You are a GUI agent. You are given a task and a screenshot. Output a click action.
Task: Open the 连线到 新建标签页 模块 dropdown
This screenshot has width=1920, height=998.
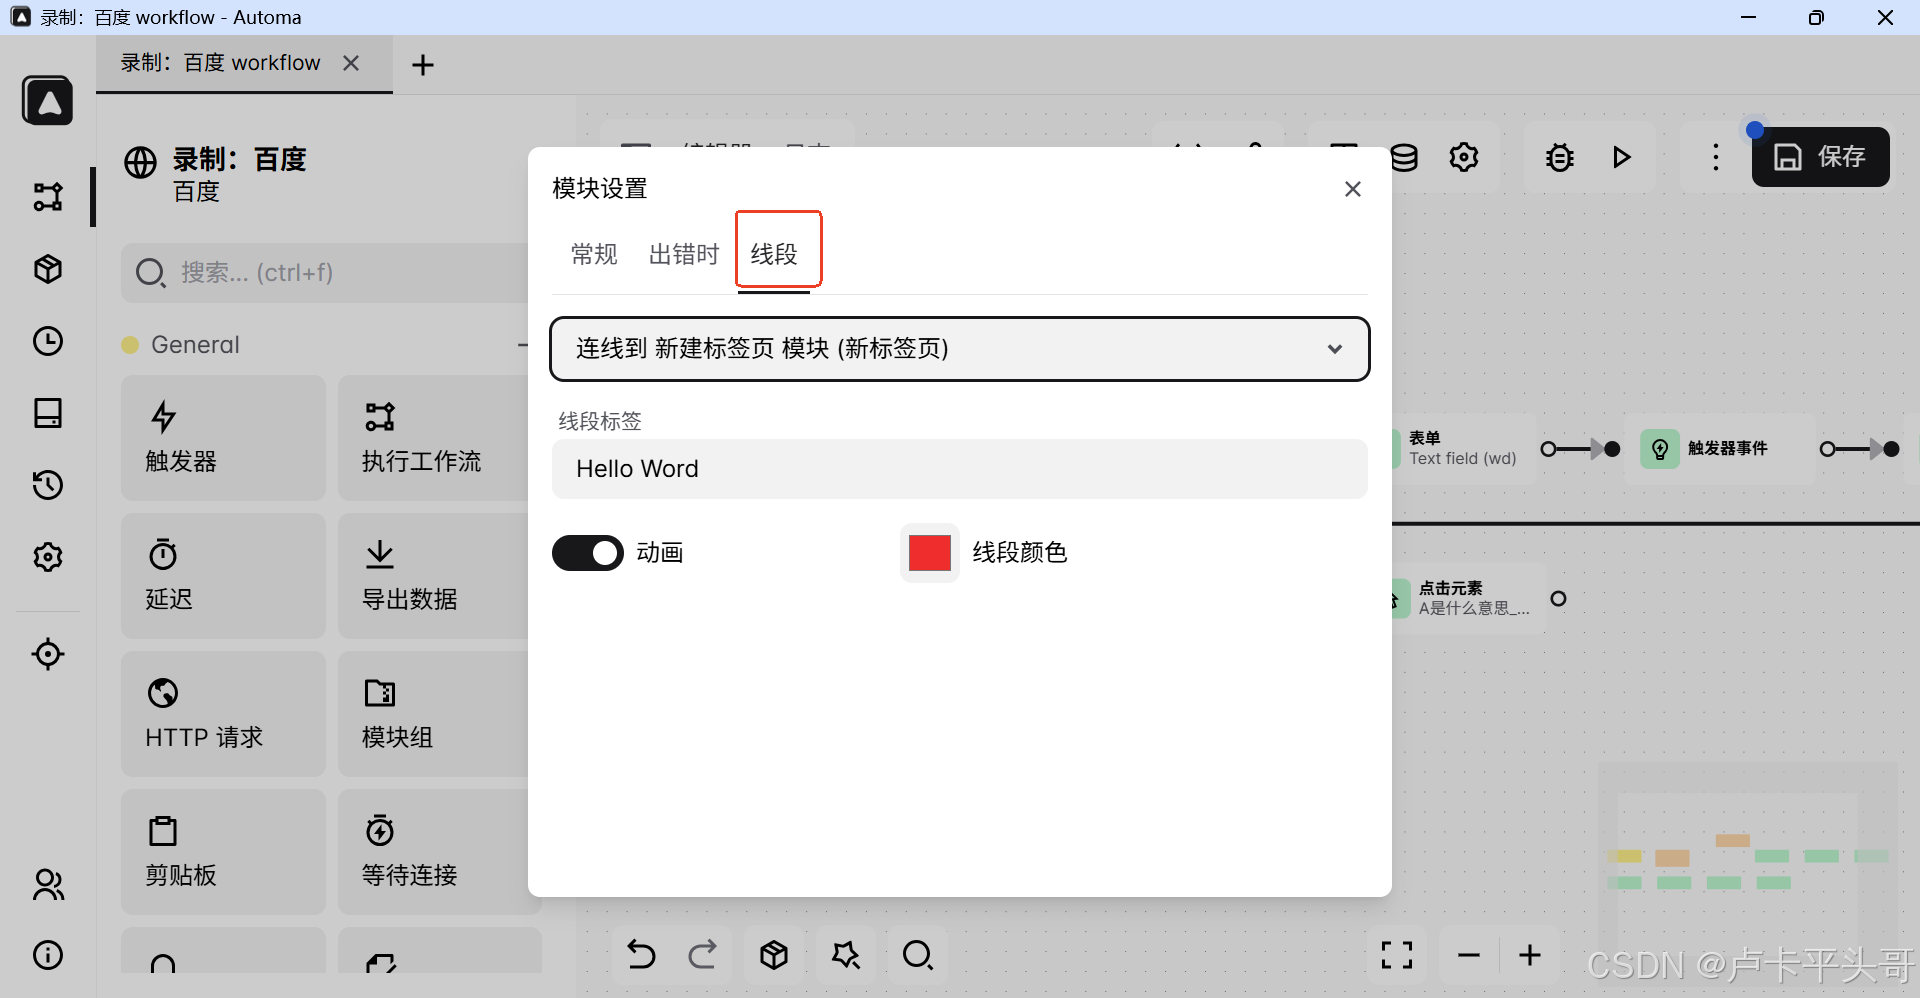pos(958,349)
